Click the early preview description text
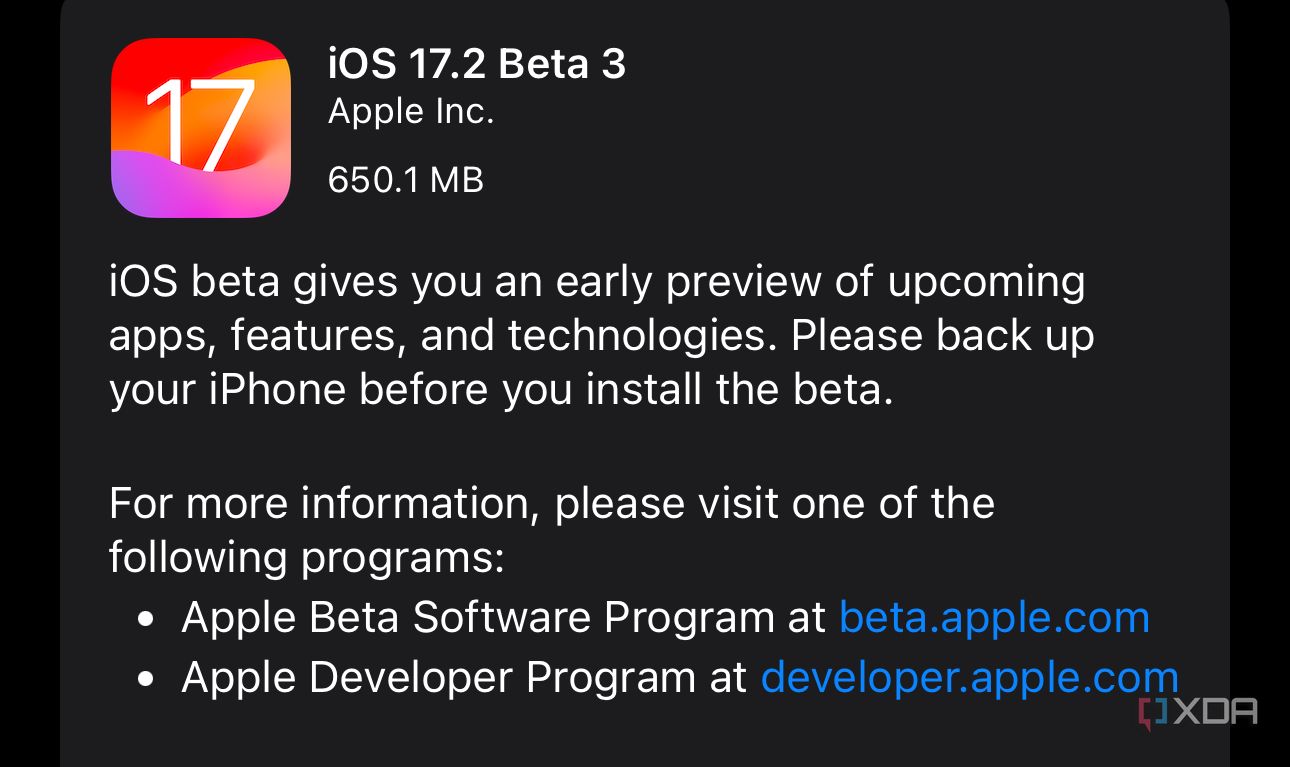Viewport: 1290px width, 767px height. coord(597,281)
